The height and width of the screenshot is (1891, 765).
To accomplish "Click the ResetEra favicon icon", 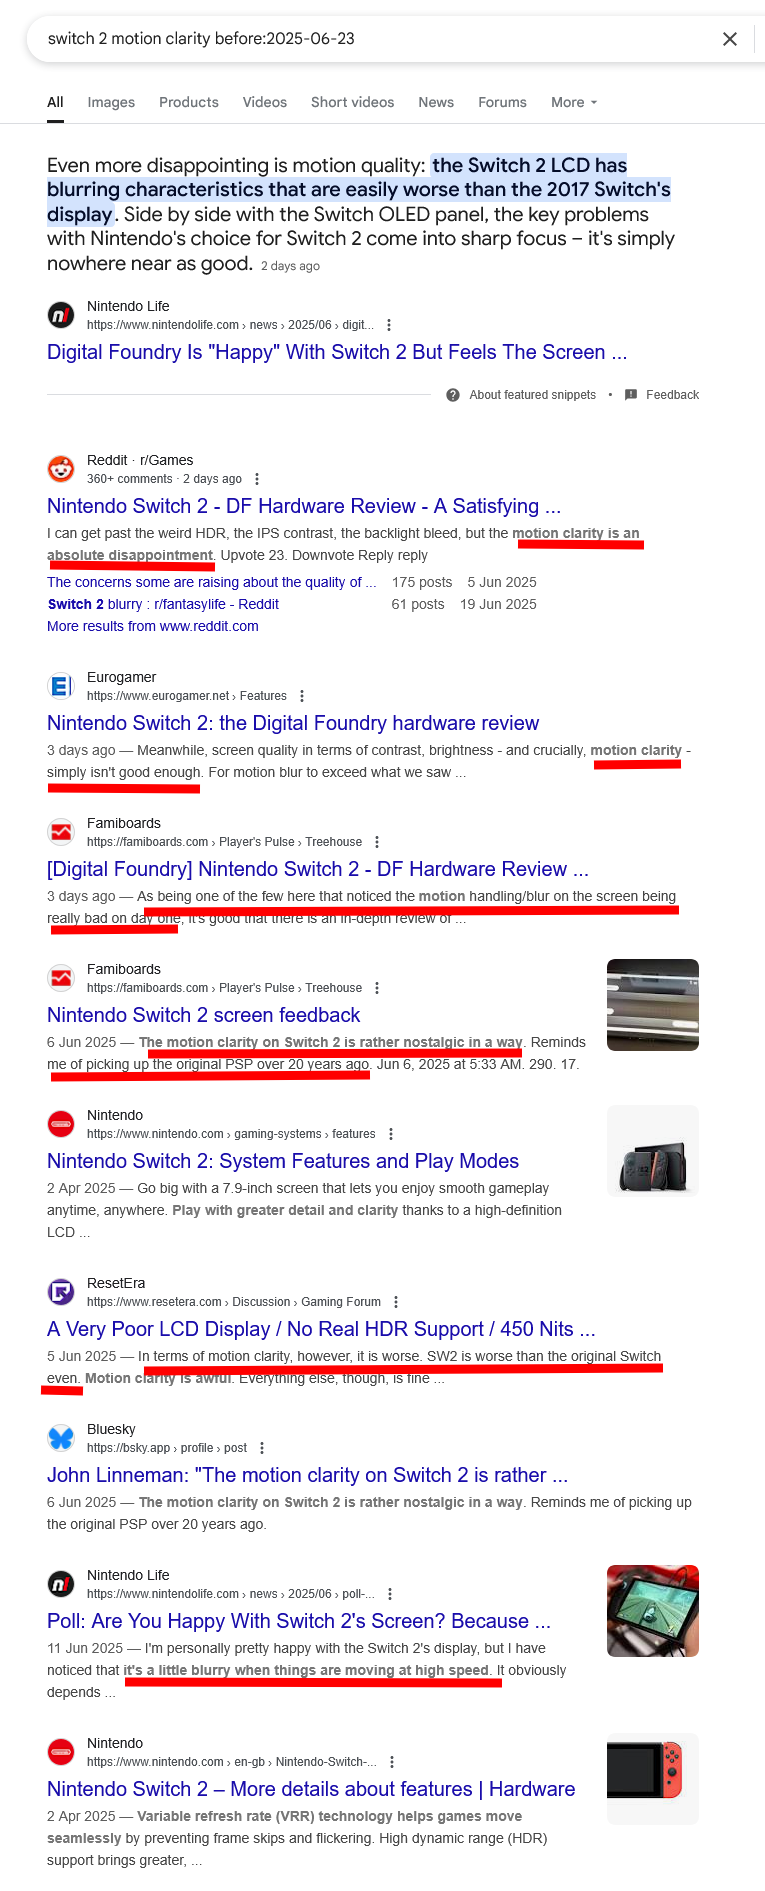I will point(61,1292).
